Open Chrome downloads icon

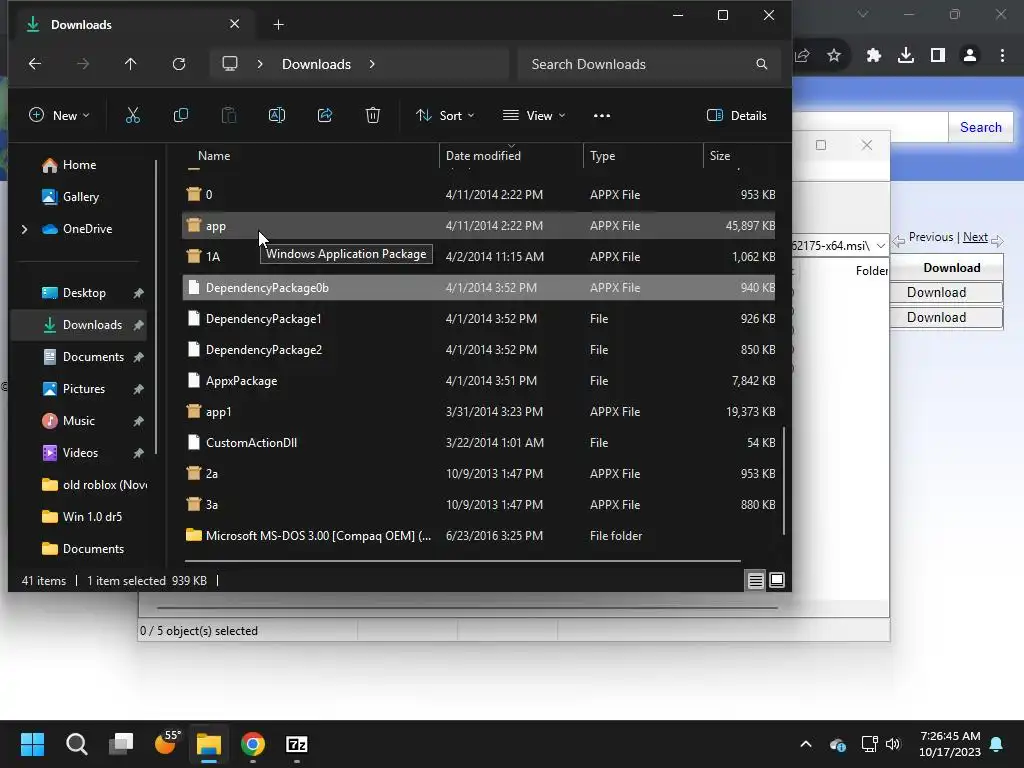pos(906,56)
